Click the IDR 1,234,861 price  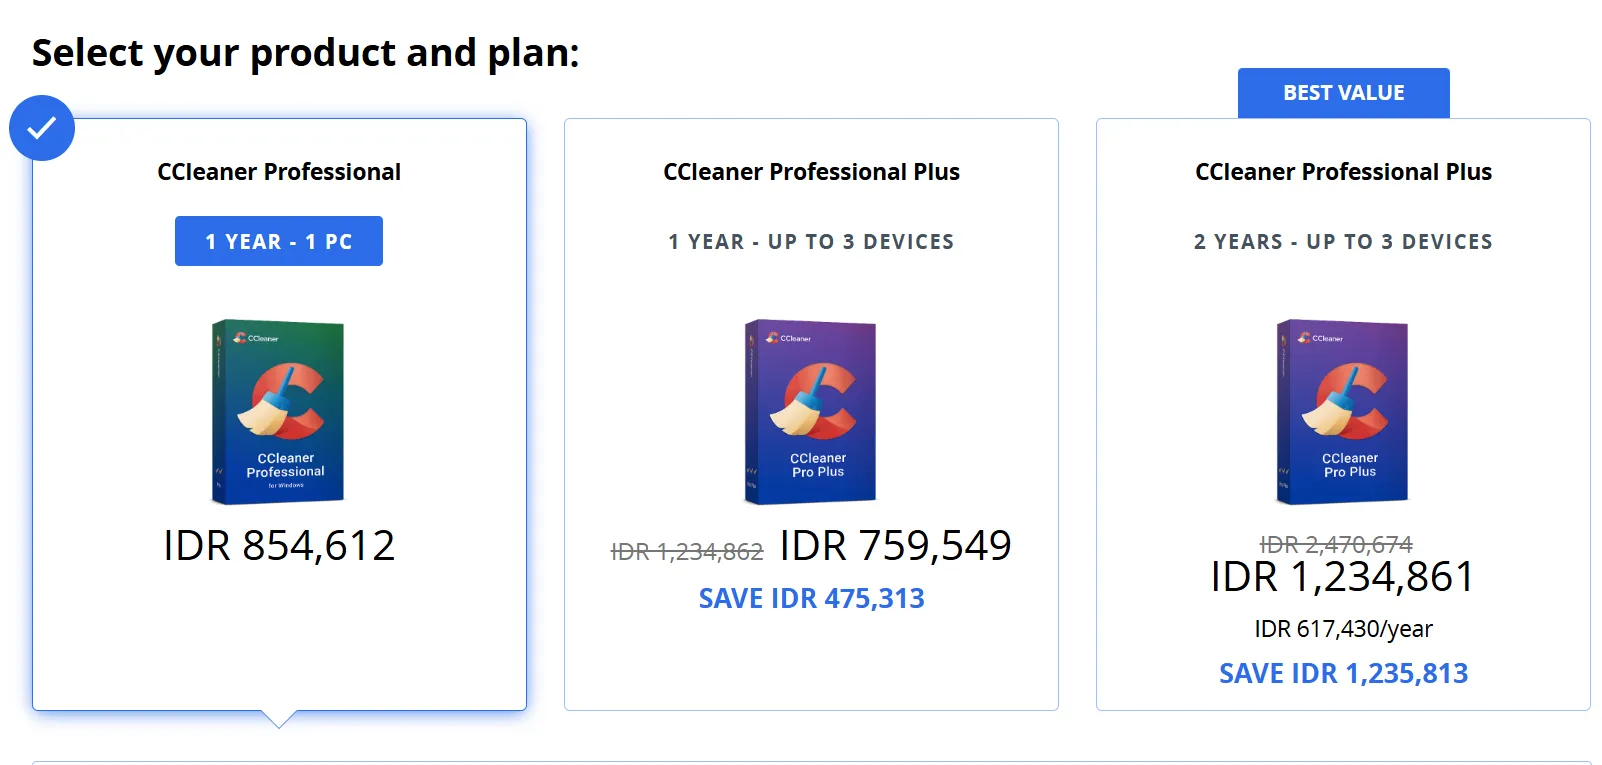pyautogui.click(x=1342, y=577)
